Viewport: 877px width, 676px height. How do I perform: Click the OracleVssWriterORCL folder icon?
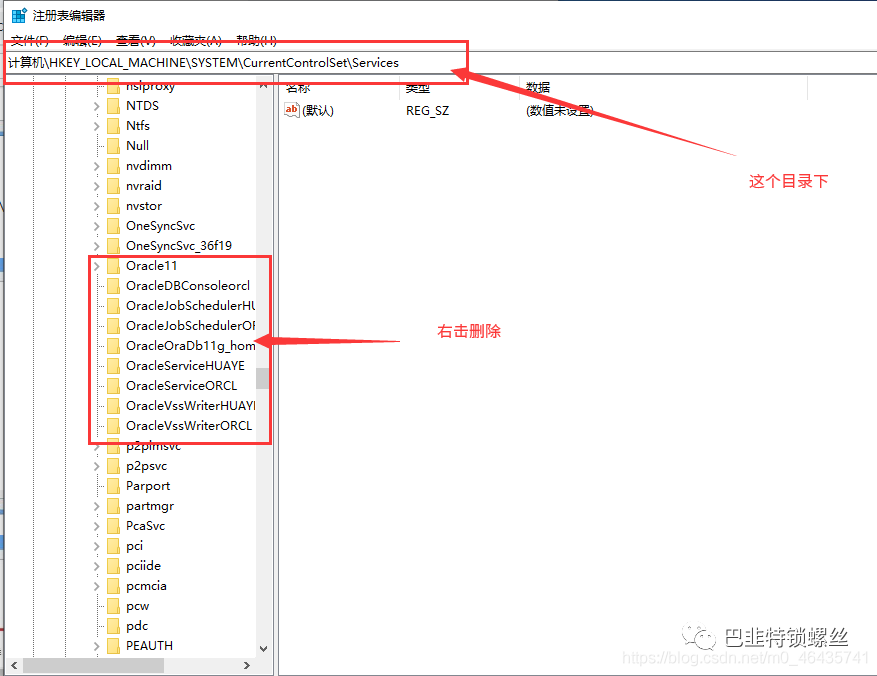point(113,426)
